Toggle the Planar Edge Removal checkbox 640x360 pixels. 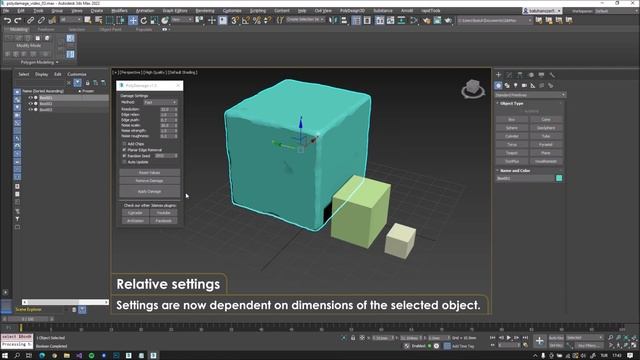pos(124,150)
